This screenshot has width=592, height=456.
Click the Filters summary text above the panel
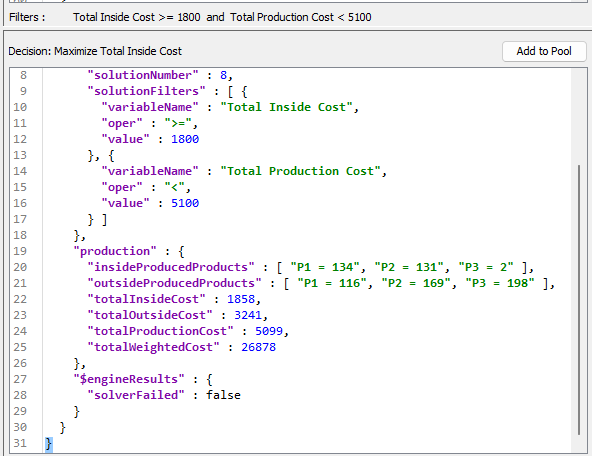tap(222, 17)
